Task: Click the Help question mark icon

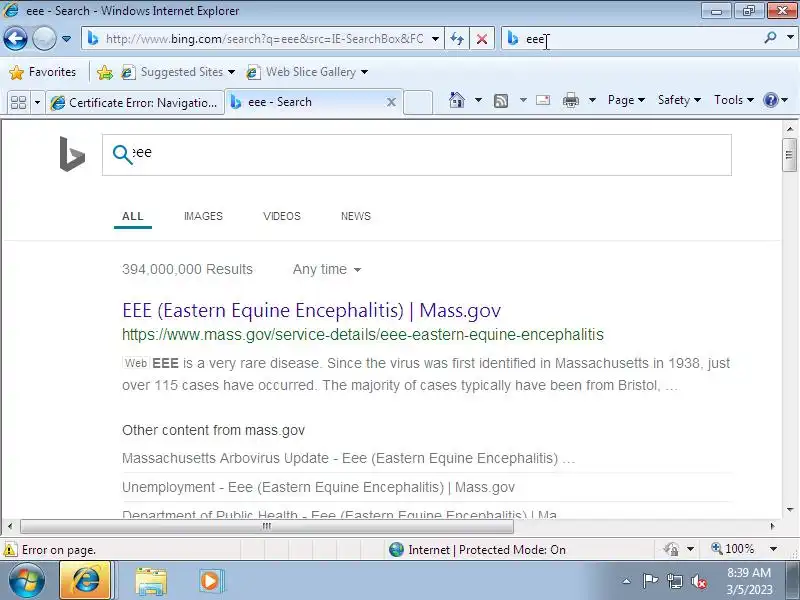Action: (770, 100)
